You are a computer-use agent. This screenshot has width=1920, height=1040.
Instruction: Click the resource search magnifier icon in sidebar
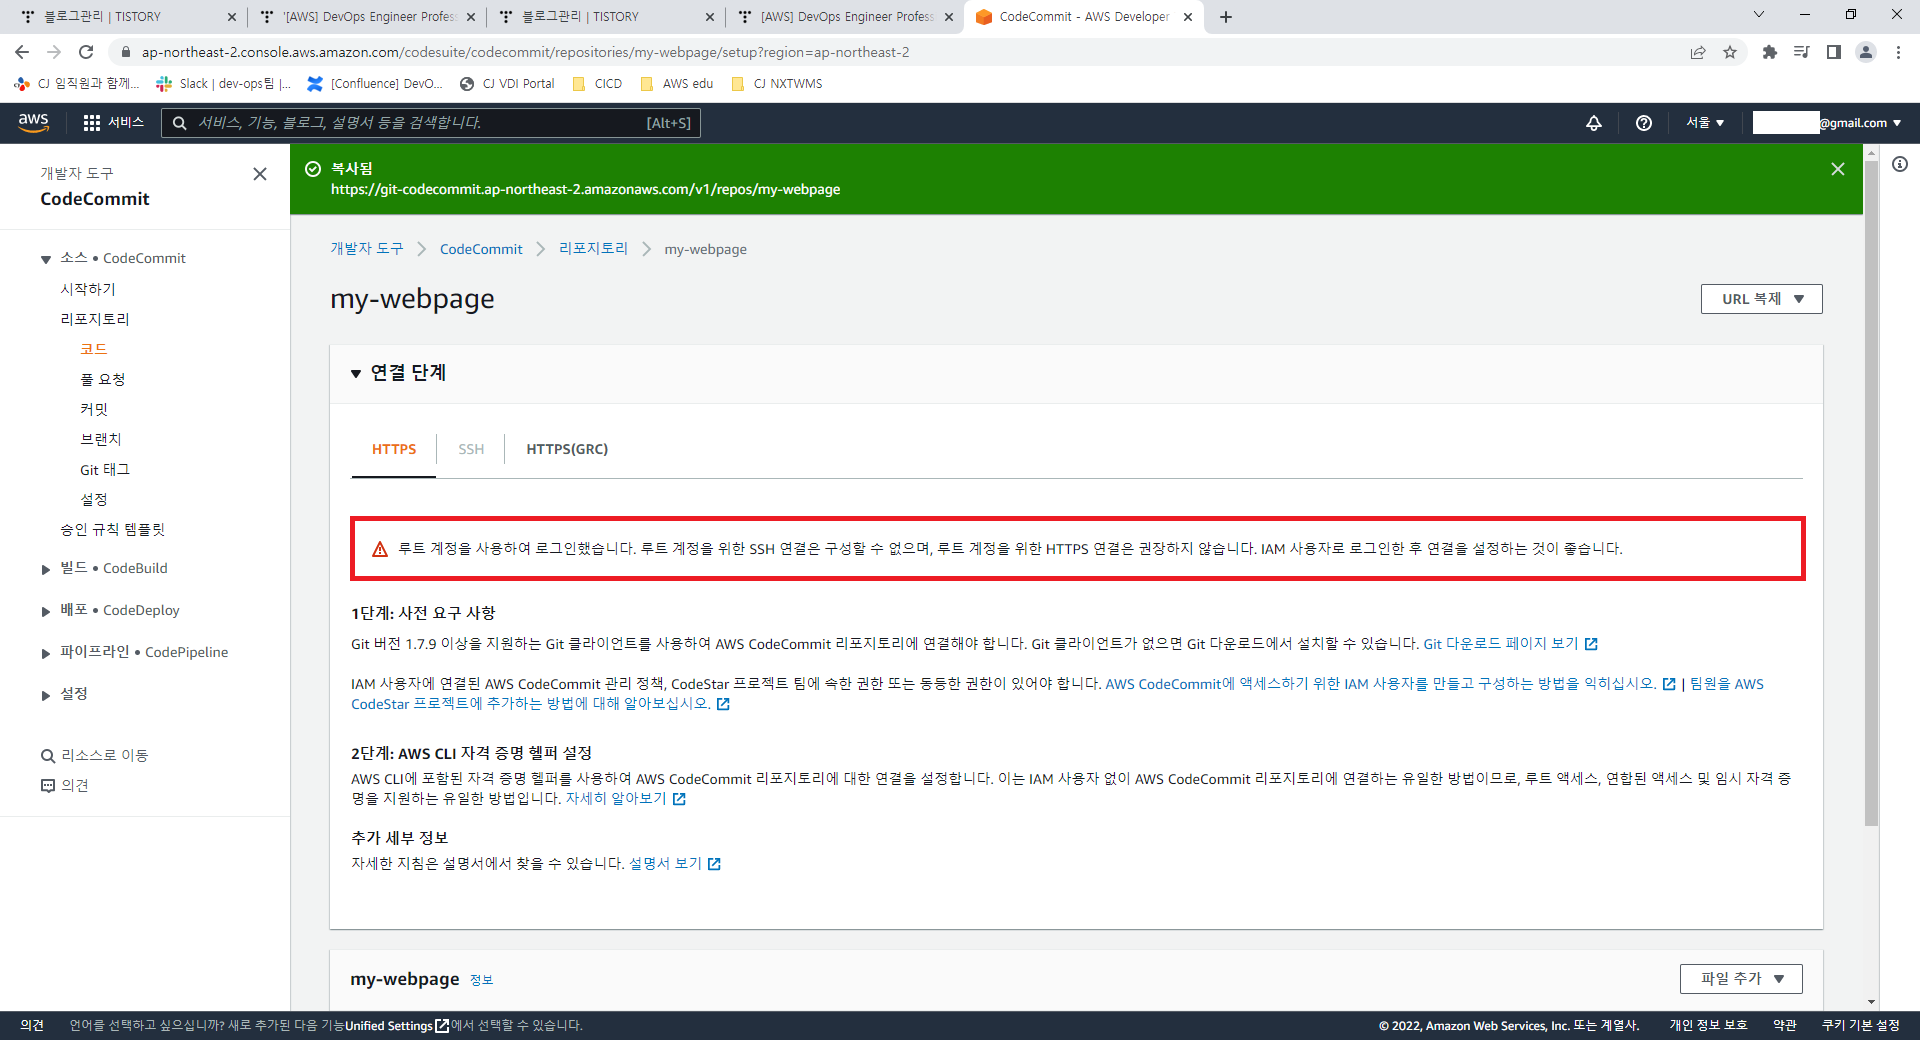[47, 756]
